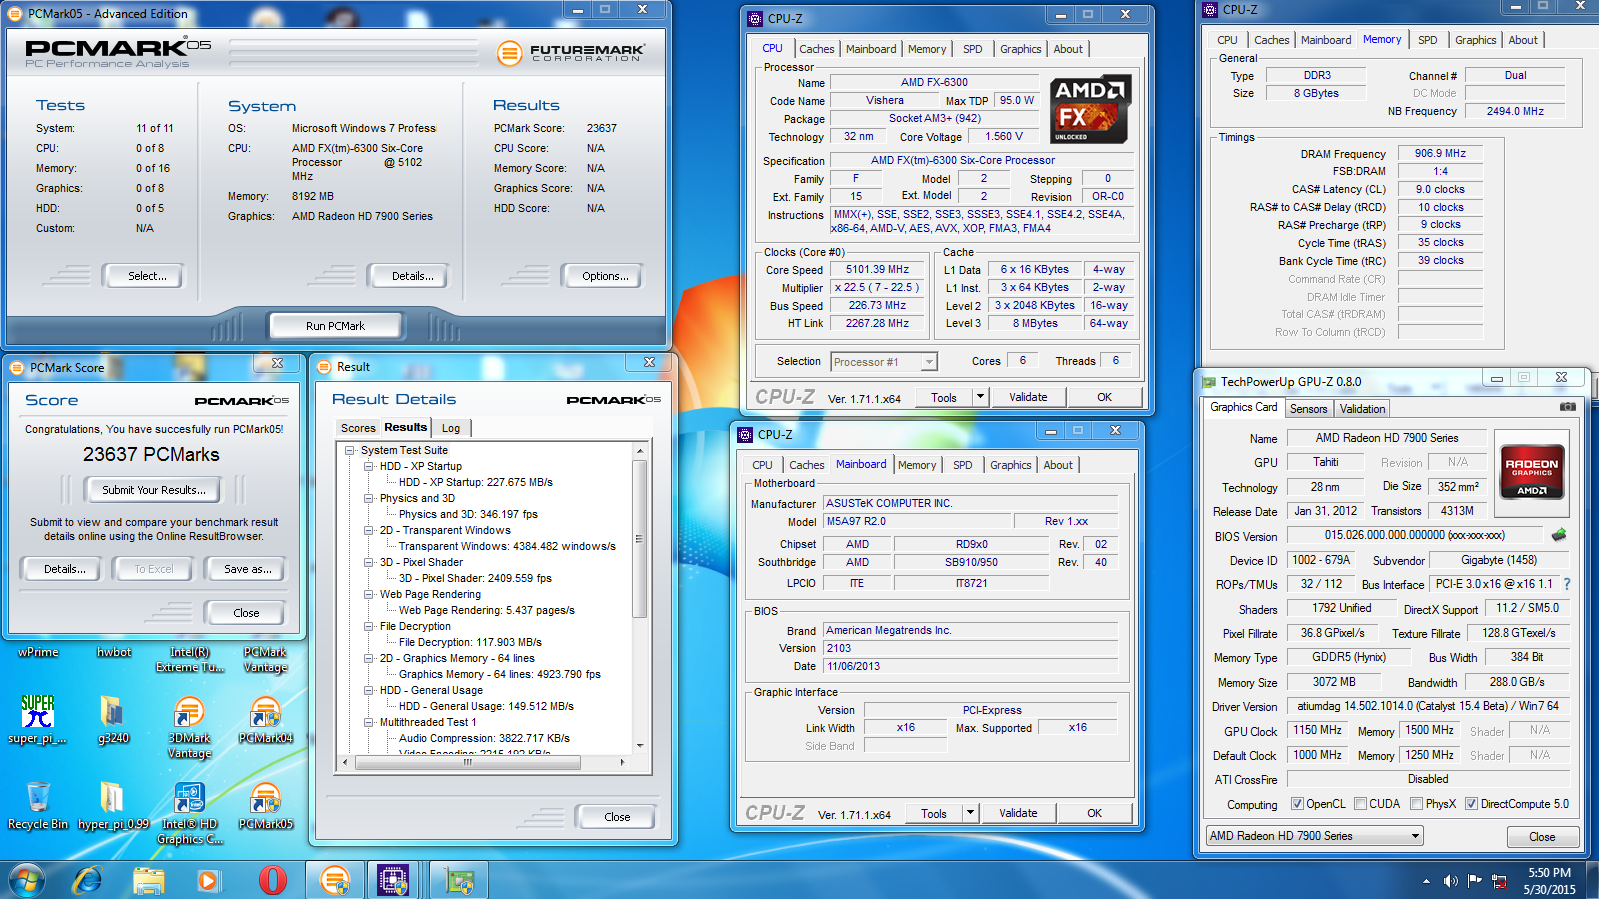Screen dimensions: 1599x899
Task: Toggle the OpenCL checkbox in GPU-Z
Action: [x=1297, y=804]
